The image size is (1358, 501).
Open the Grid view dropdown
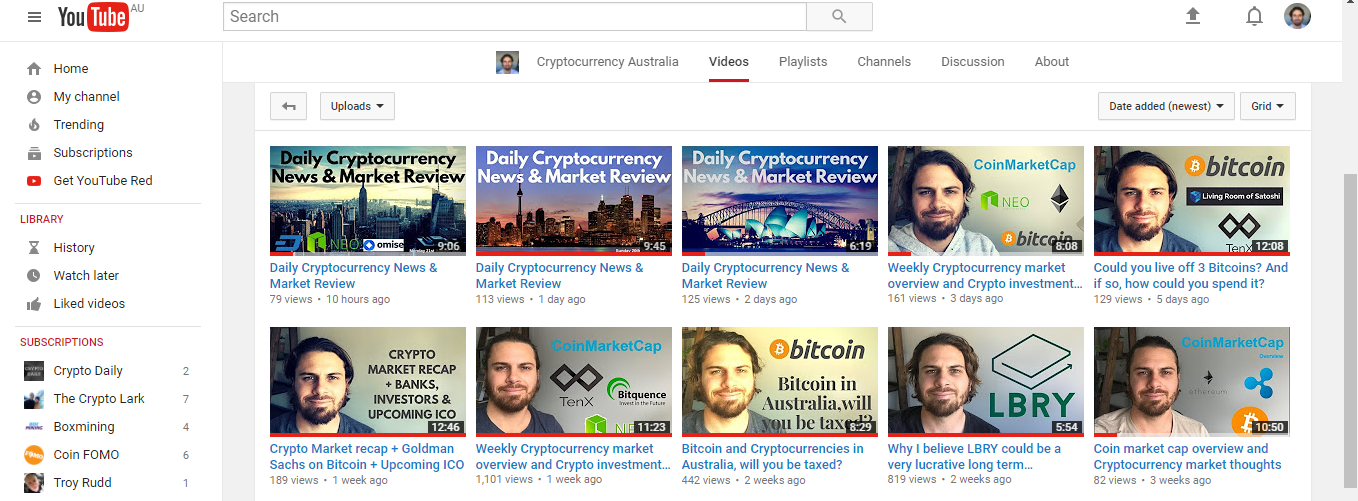(1268, 106)
